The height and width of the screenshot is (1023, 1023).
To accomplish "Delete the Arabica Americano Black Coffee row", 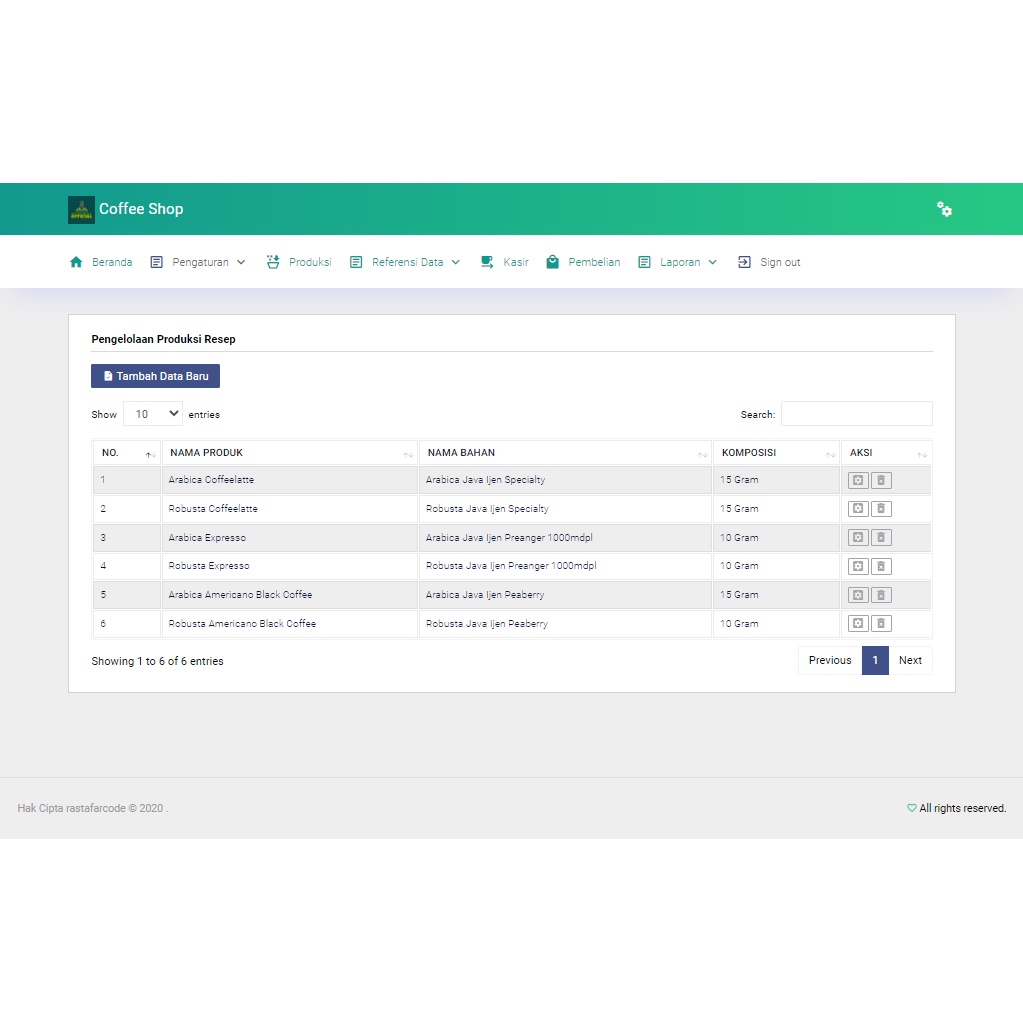I will point(881,595).
